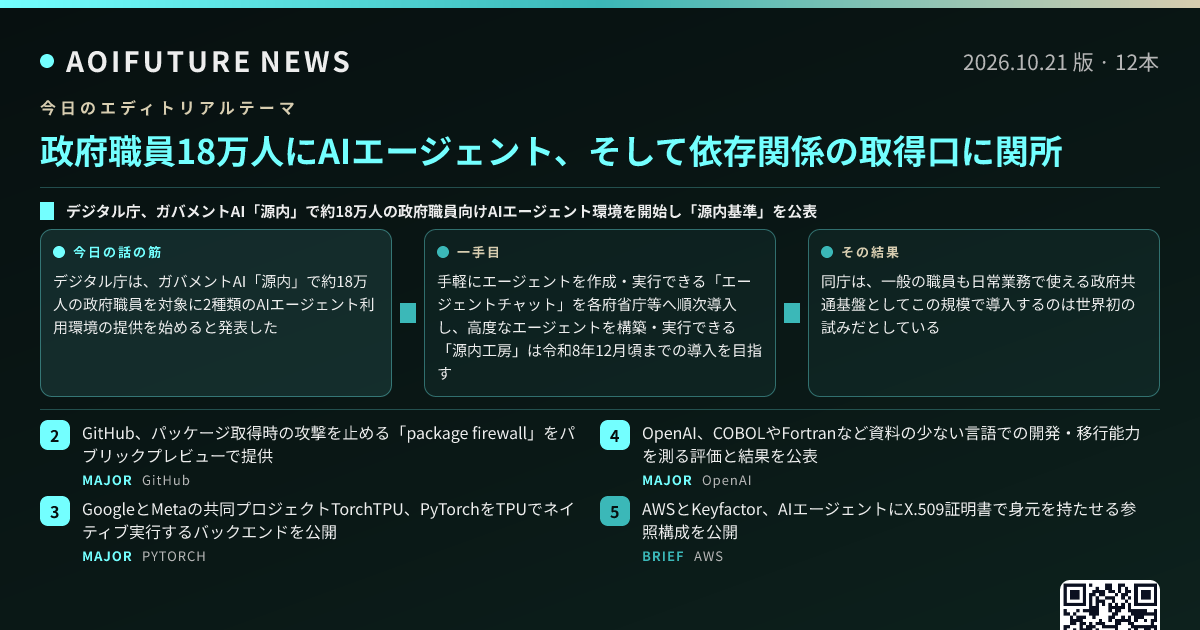Open the GitHub package firewall article
This screenshot has height=630, width=1200.
pyautogui.click(x=328, y=445)
